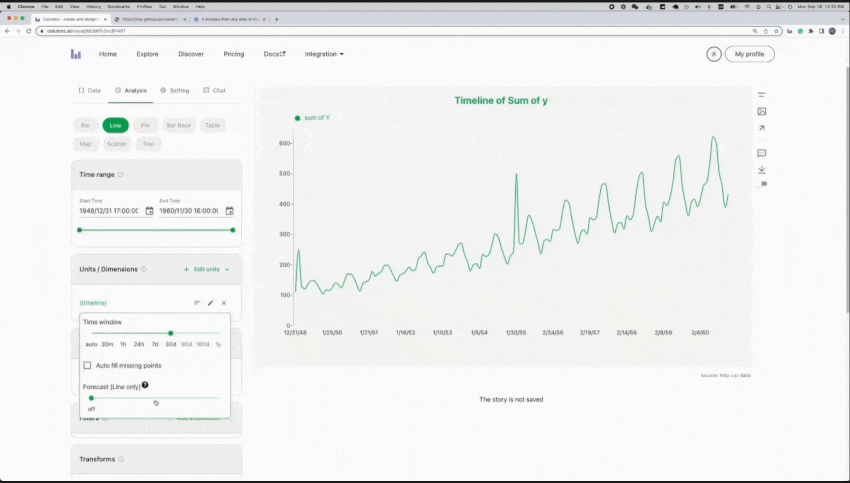850x483 pixels.
Task: Click the share arrow icon beside chart
Action: tap(762, 128)
